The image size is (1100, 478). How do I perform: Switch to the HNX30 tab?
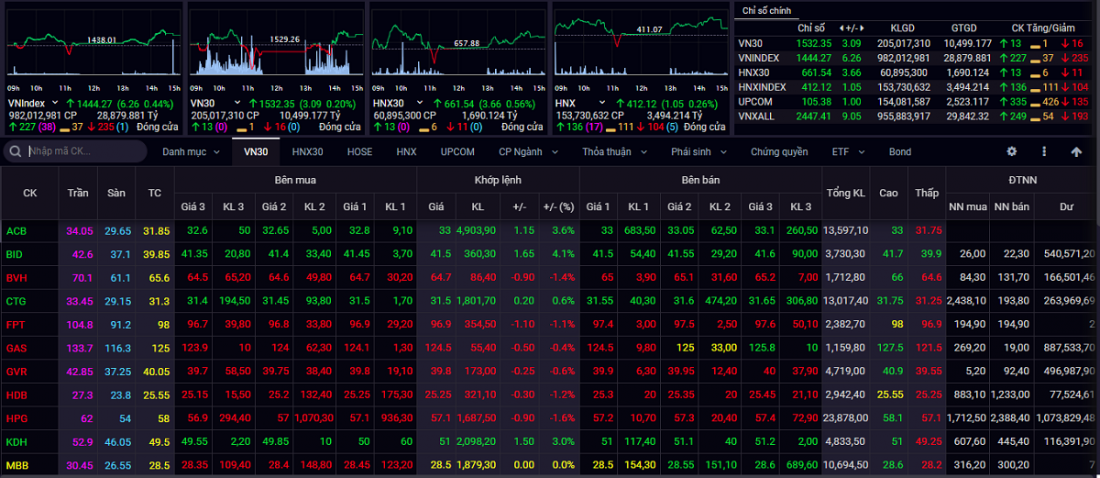click(x=307, y=152)
